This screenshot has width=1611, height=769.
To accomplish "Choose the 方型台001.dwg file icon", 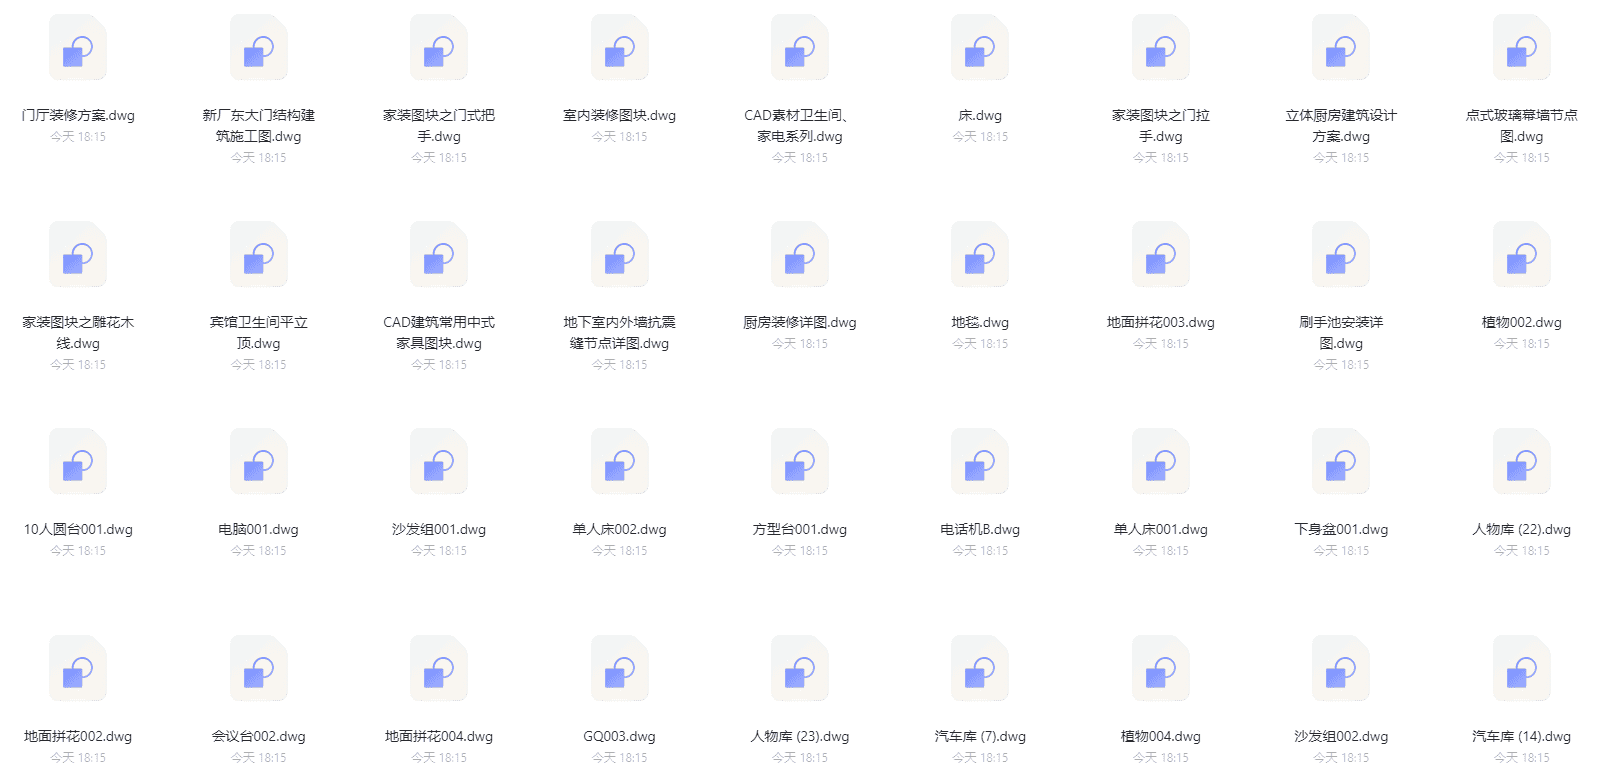I will click(x=800, y=462).
